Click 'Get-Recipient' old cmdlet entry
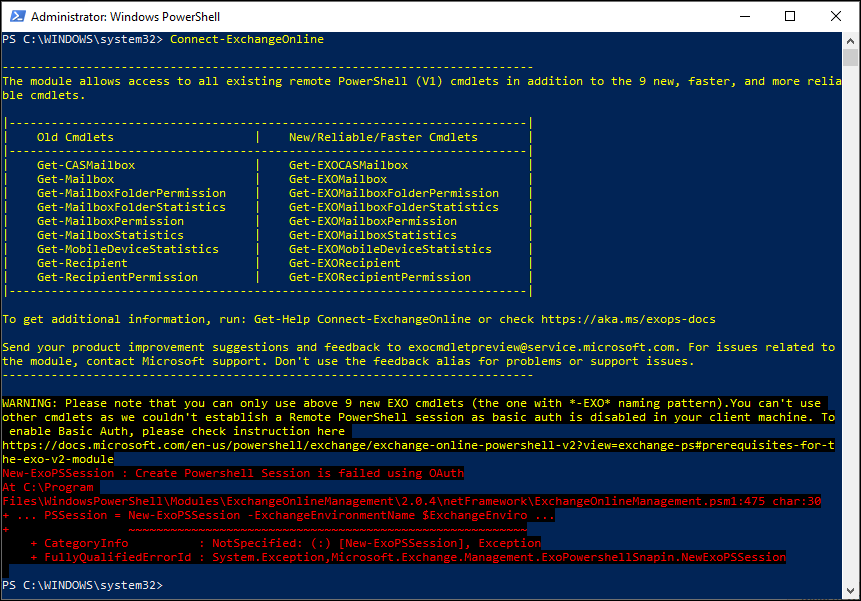The height and width of the screenshot is (601, 861). coord(82,263)
